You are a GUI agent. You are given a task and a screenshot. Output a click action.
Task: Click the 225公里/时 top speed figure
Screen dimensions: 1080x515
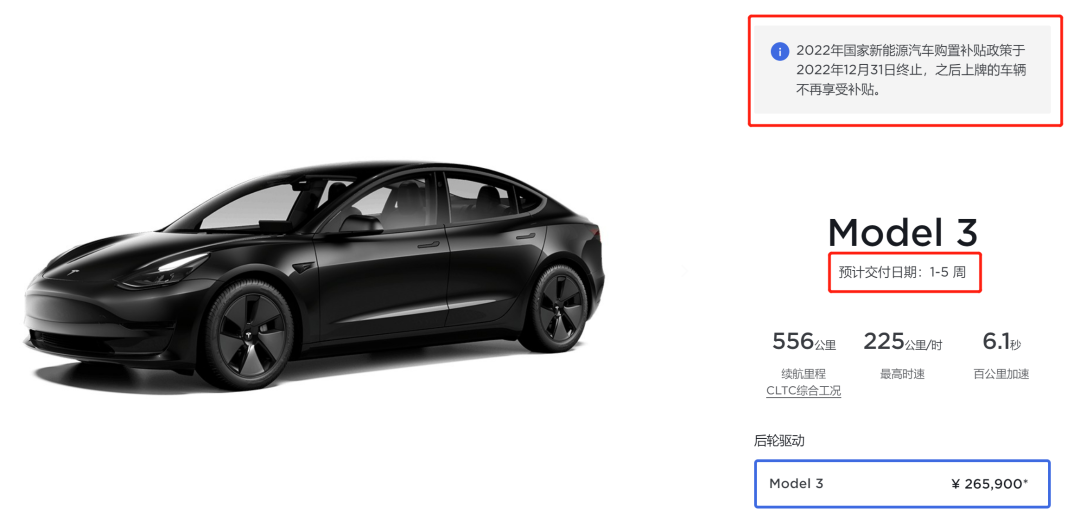[902, 341]
